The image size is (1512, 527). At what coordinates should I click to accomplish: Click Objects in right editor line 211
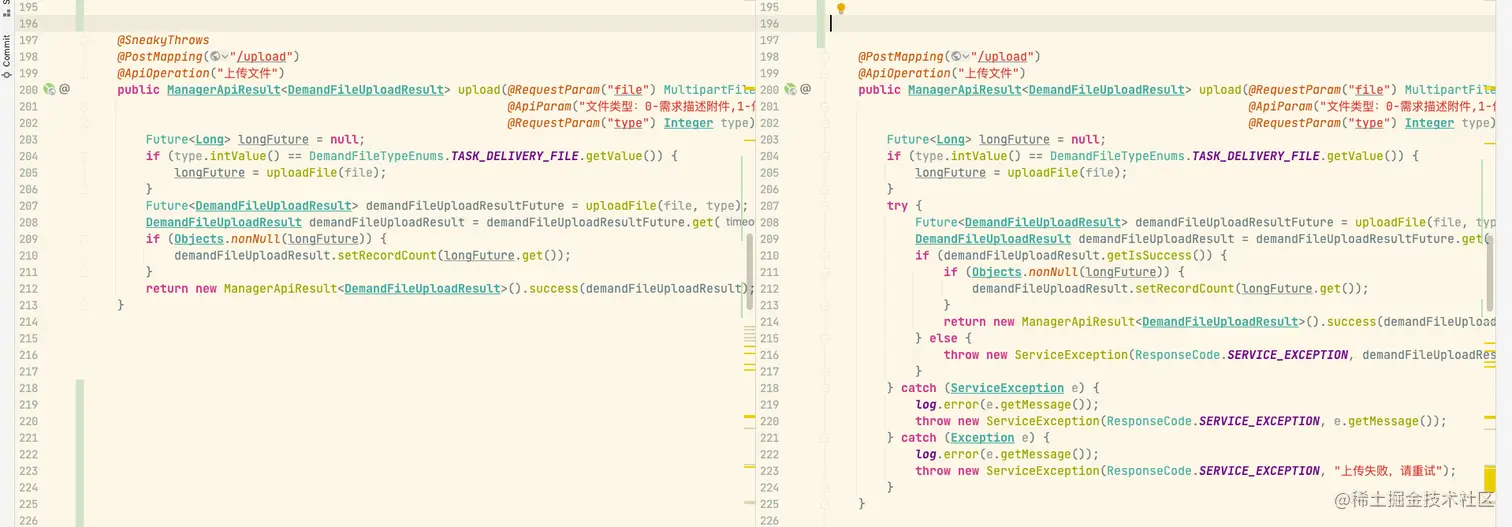[x=996, y=272]
